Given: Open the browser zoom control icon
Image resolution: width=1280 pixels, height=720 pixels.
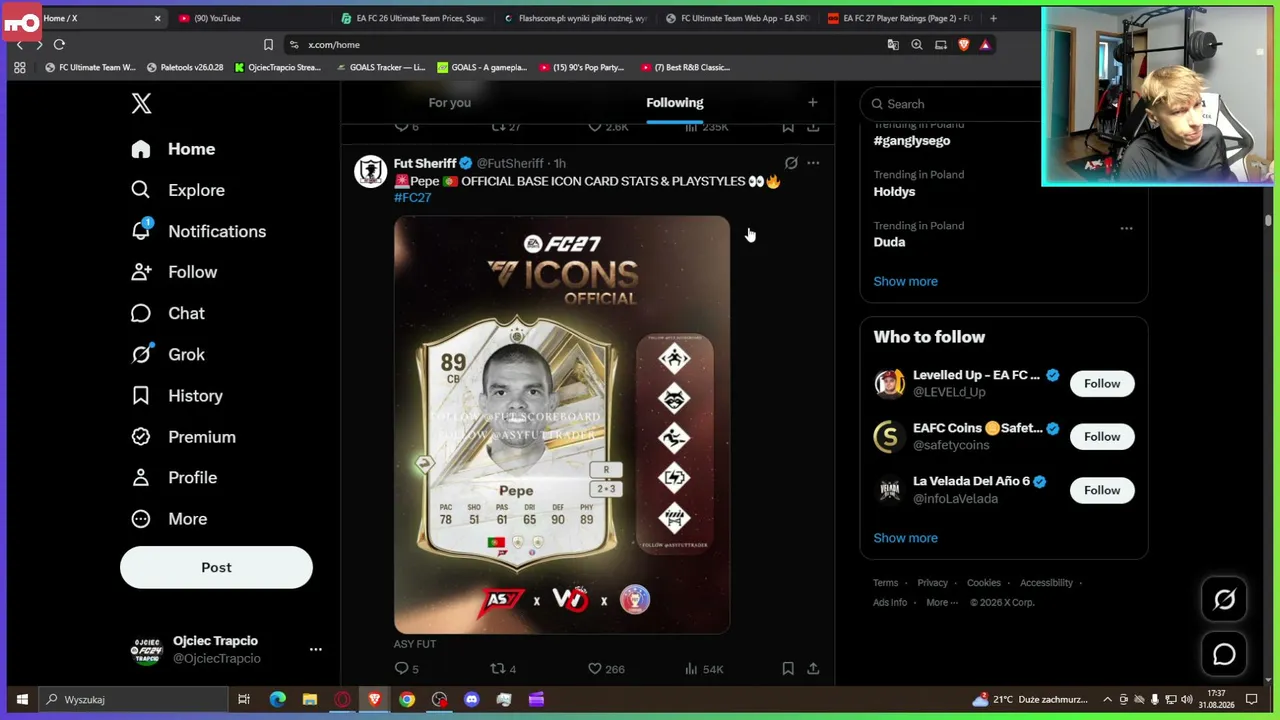Looking at the screenshot, I should pyautogui.click(x=917, y=45).
